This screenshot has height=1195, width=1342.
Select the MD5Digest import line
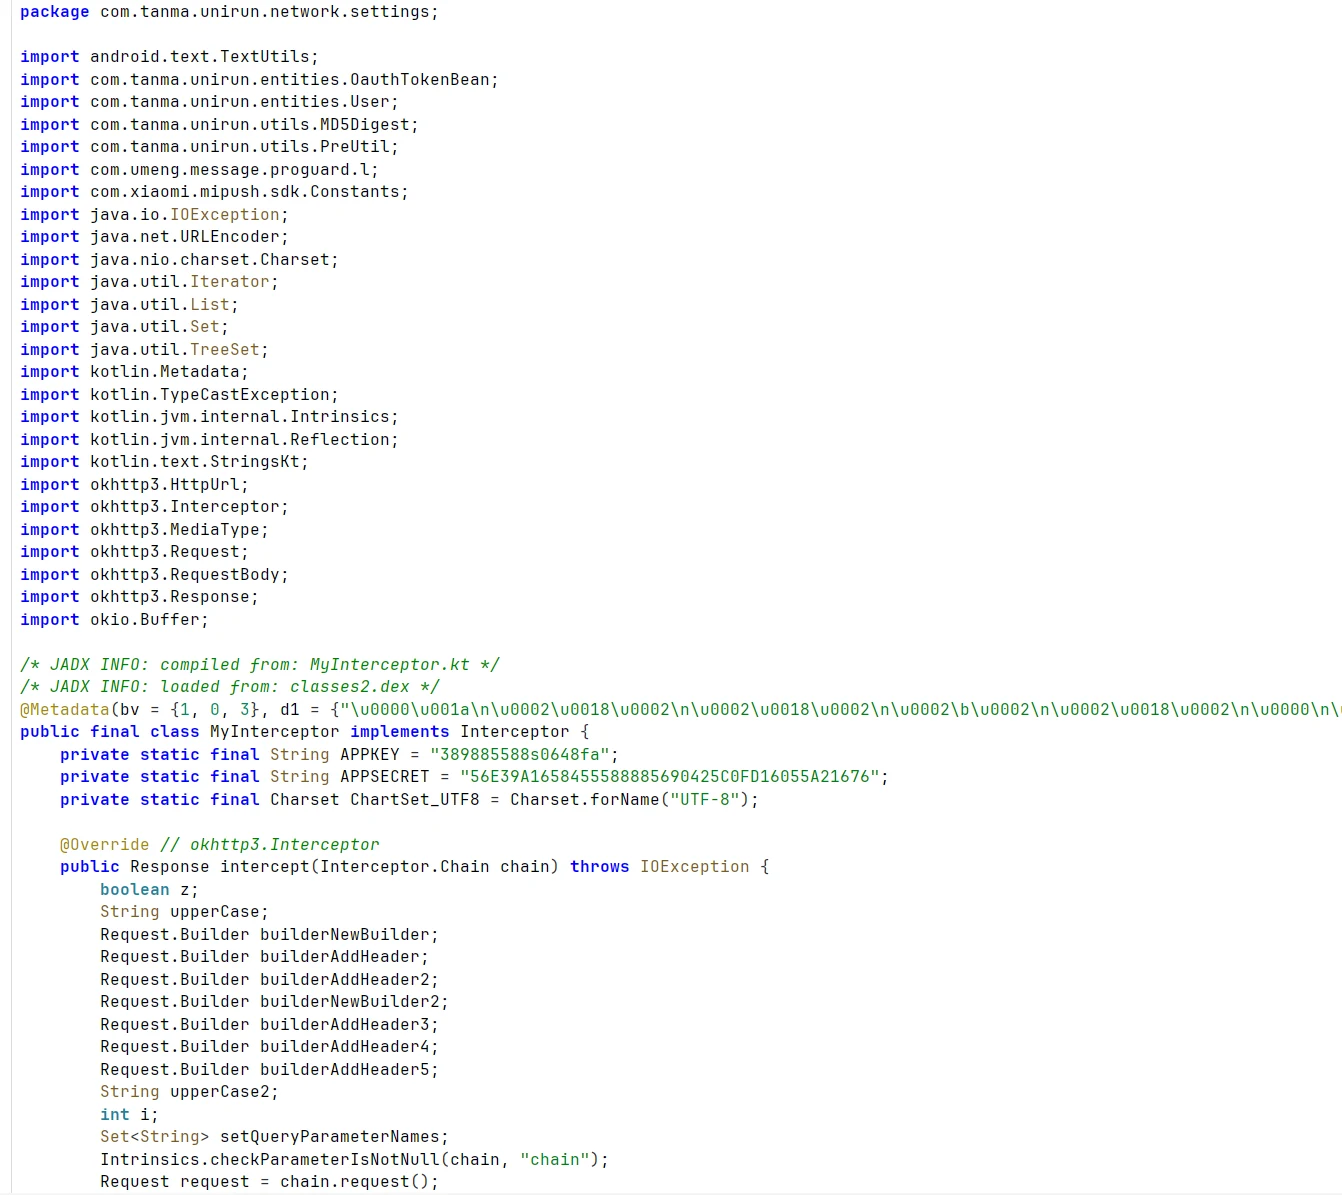tap(219, 125)
